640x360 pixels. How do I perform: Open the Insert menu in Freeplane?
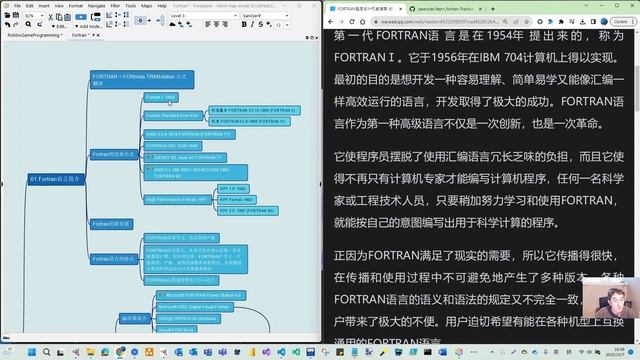(44, 6)
